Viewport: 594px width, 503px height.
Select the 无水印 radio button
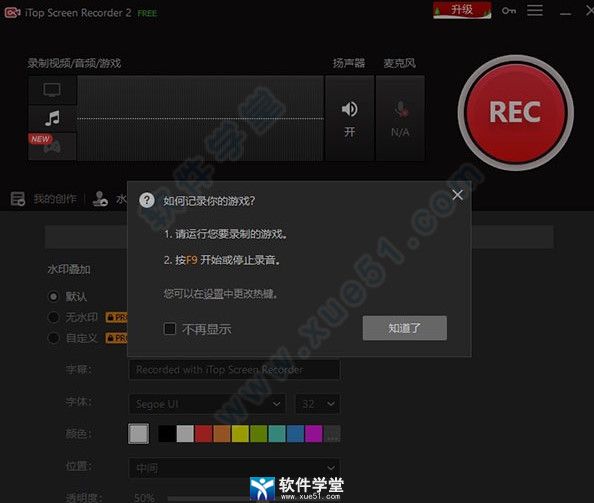tap(53, 317)
